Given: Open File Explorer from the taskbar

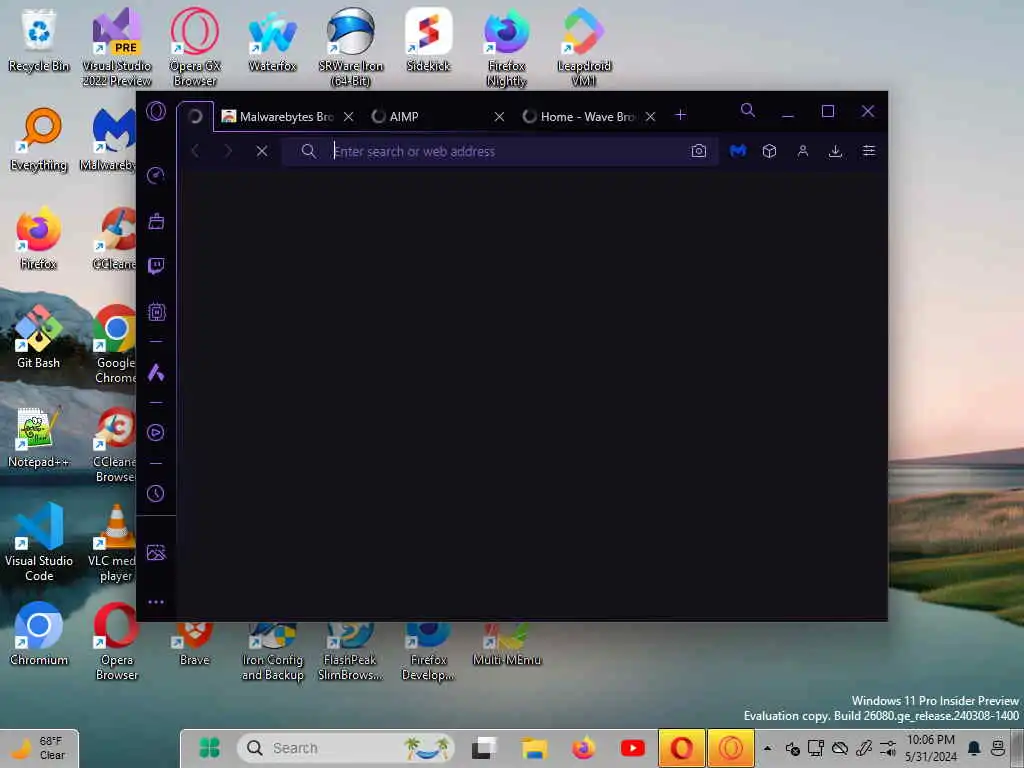Looking at the screenshot, I should coord(534,748).
